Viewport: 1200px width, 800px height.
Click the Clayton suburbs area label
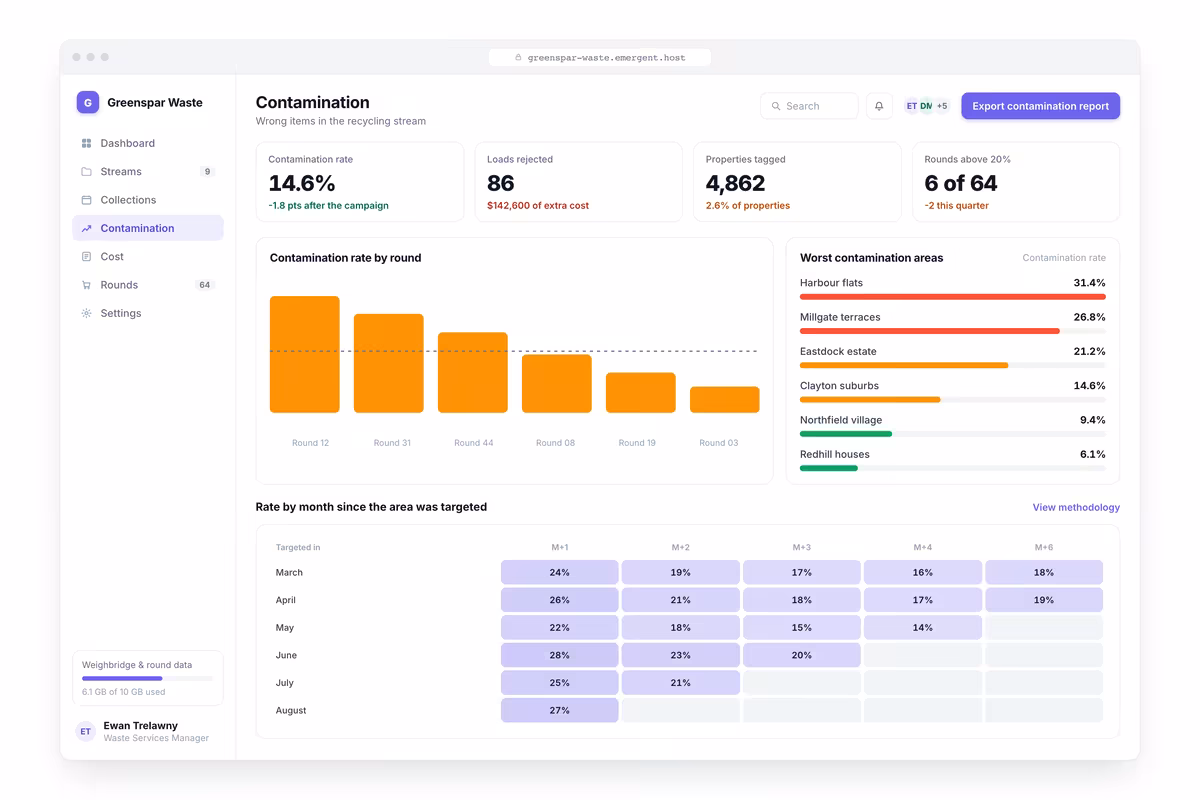click(840, 386)
